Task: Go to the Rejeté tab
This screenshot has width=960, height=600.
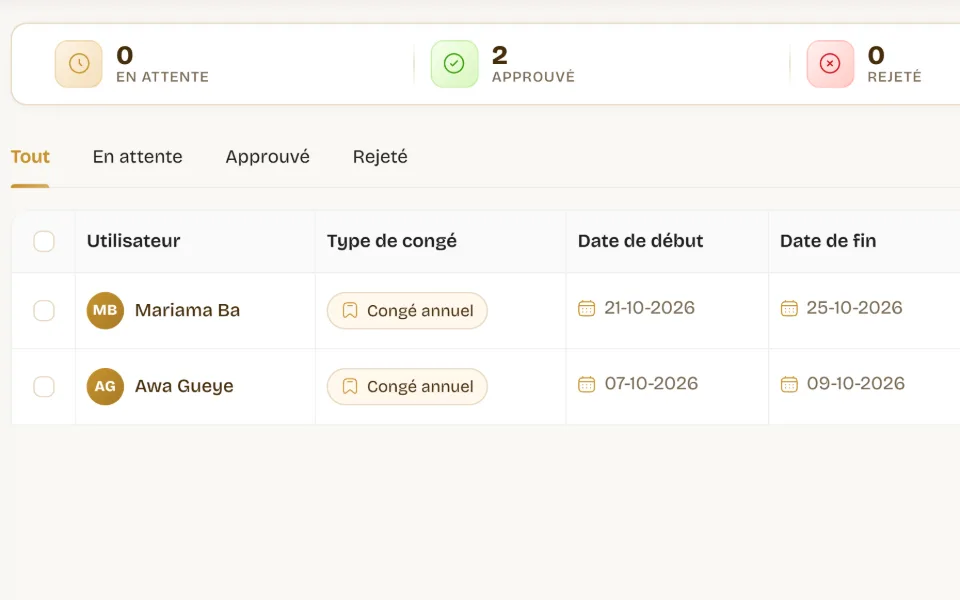Action: tap(380, 157)
